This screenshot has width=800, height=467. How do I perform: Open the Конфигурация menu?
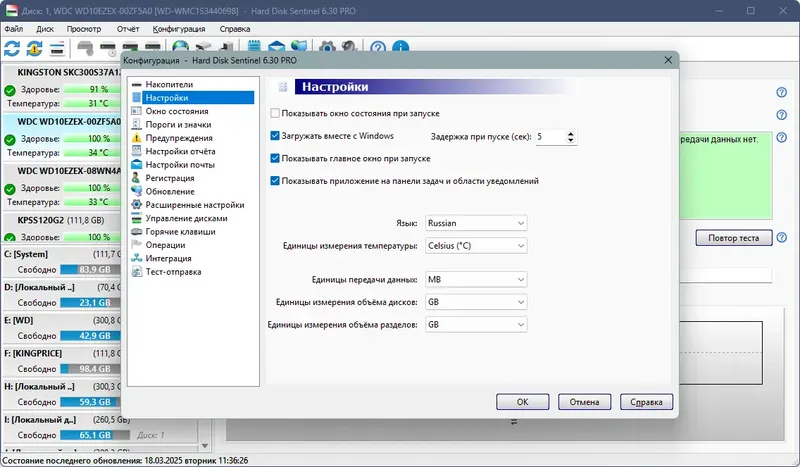[179, 29]
